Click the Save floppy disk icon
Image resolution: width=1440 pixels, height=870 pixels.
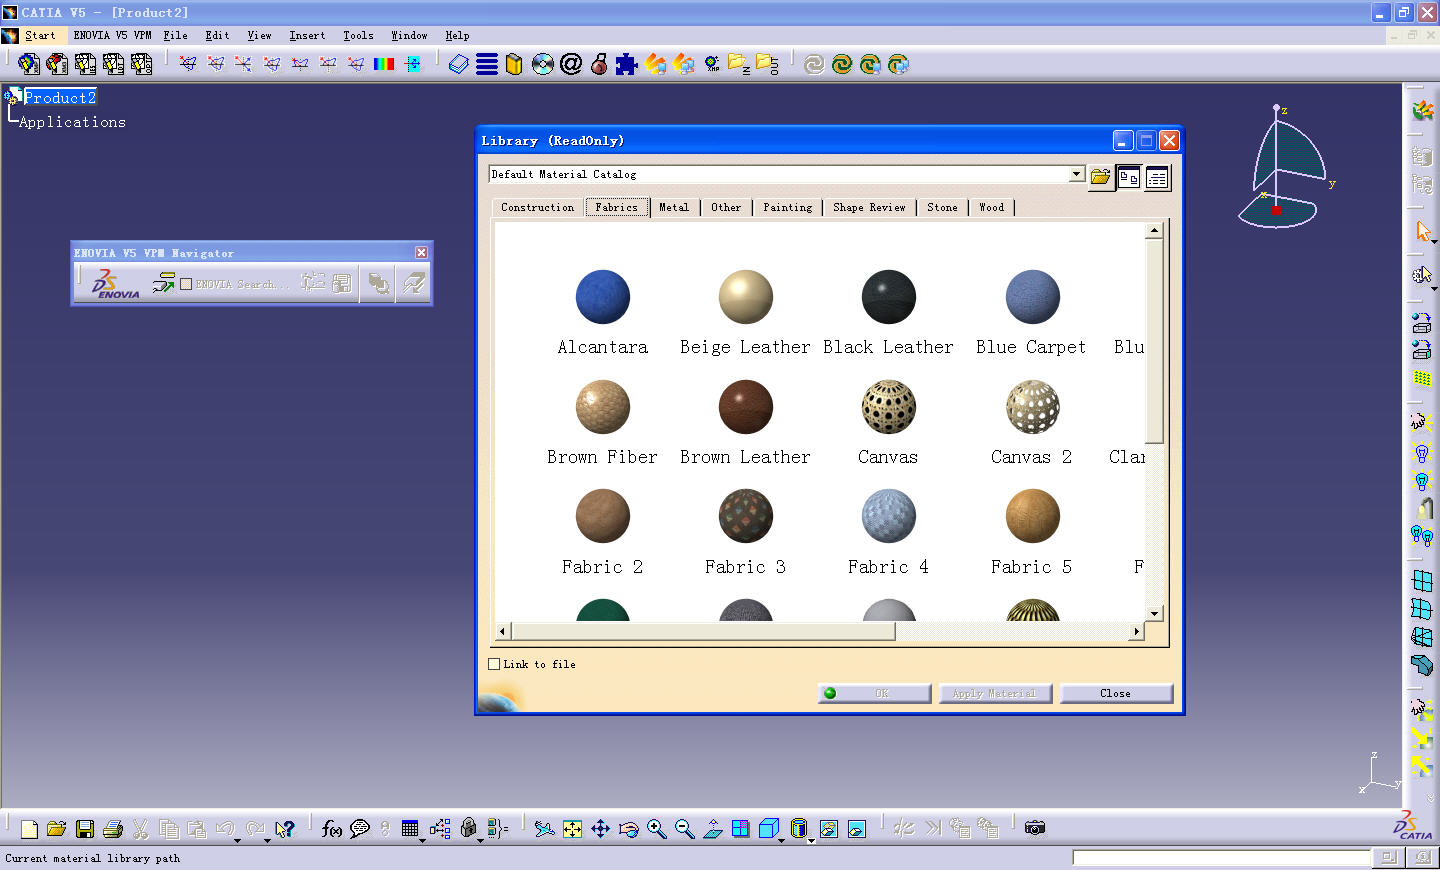(85, 828)
